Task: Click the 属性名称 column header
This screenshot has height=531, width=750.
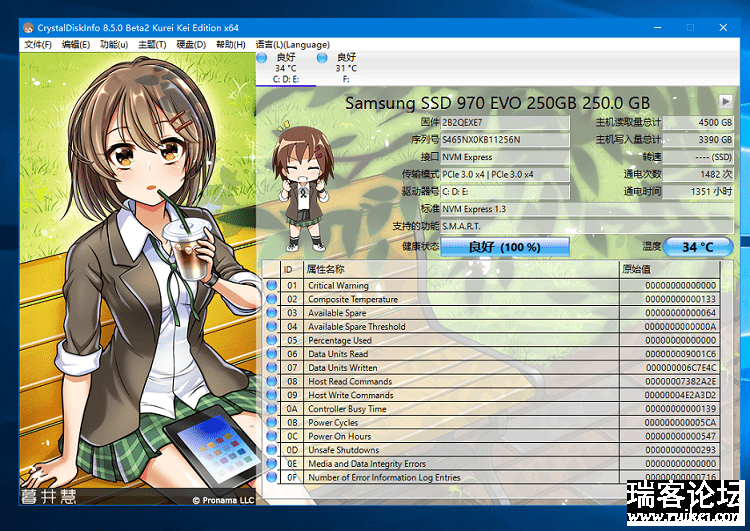Action: (461, 269)
